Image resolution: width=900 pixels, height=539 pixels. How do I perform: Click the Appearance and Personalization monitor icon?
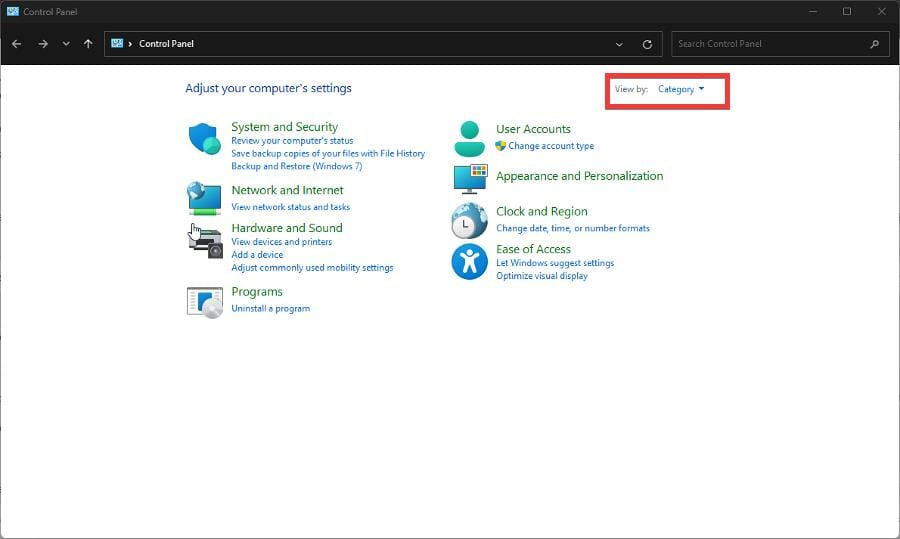pos(469,178)
